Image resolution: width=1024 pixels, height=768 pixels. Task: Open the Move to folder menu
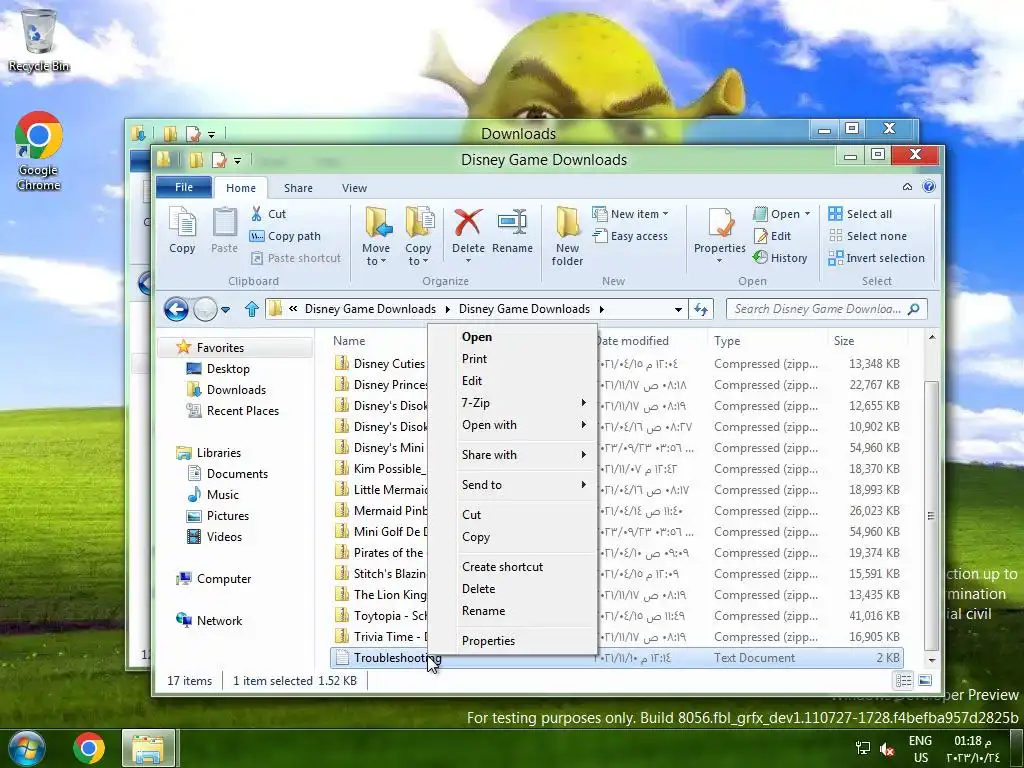[377, 236]
